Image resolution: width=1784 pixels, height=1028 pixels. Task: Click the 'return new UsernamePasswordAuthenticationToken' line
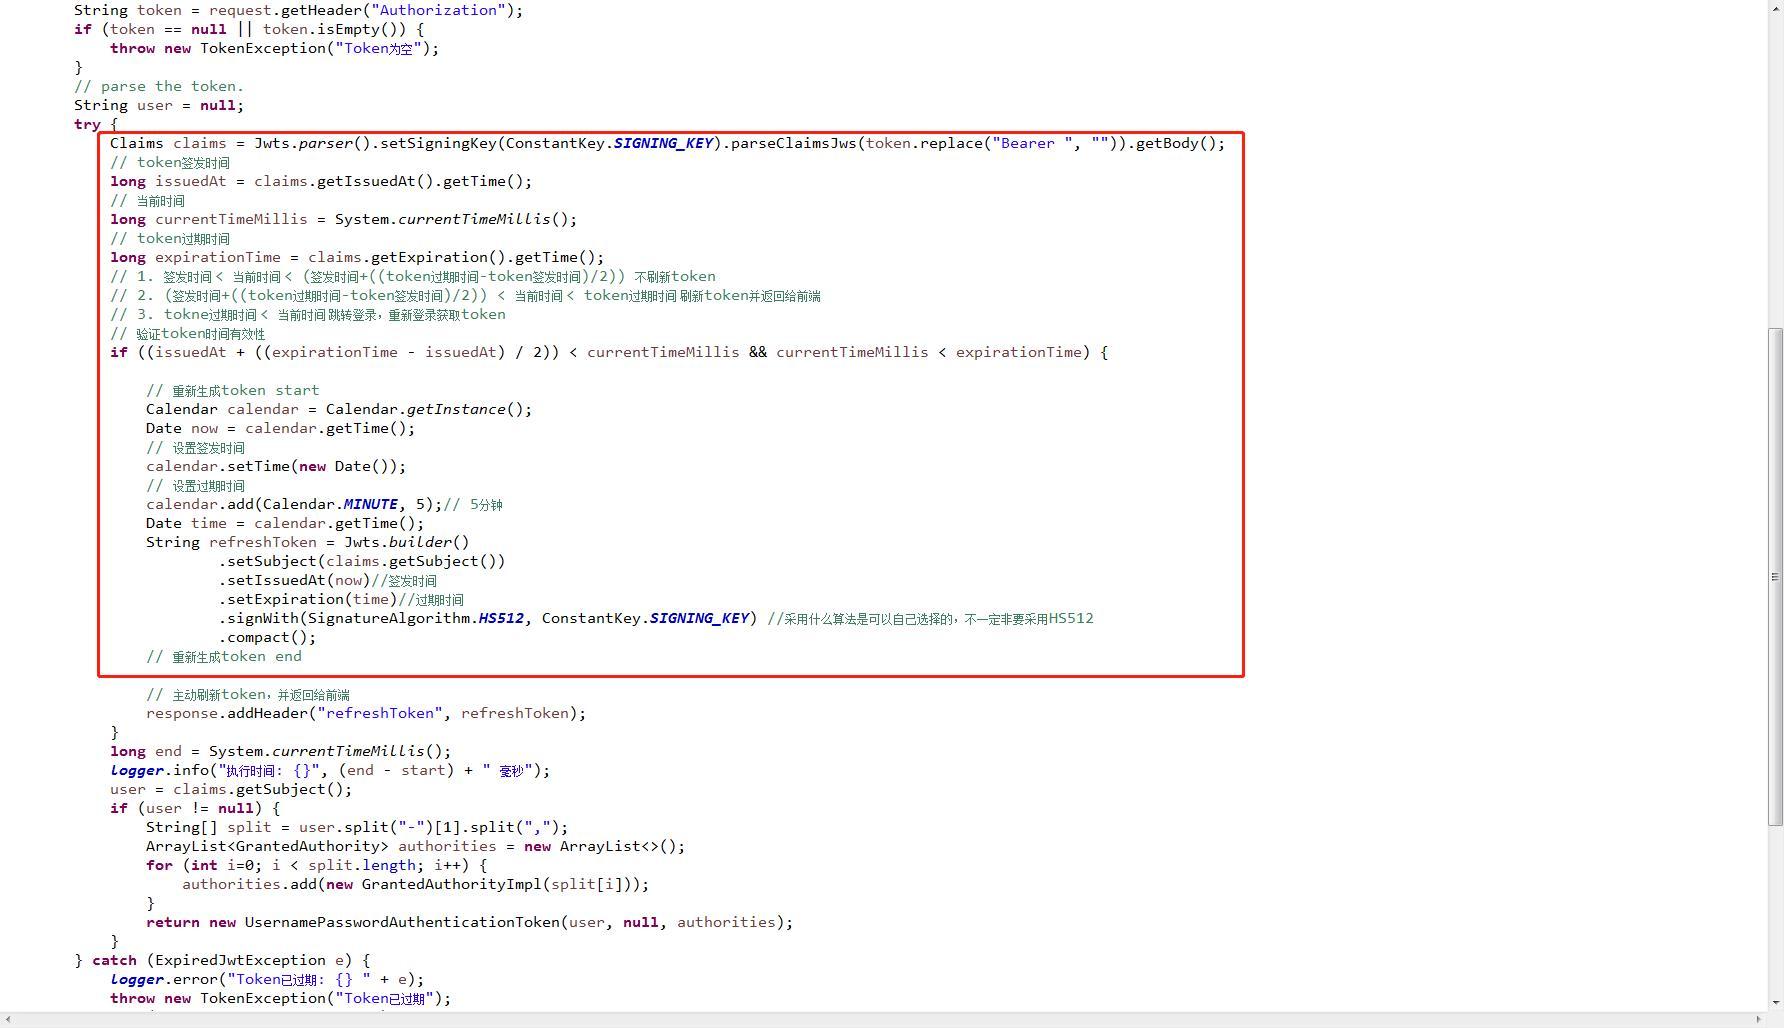[x=469, y=922]
